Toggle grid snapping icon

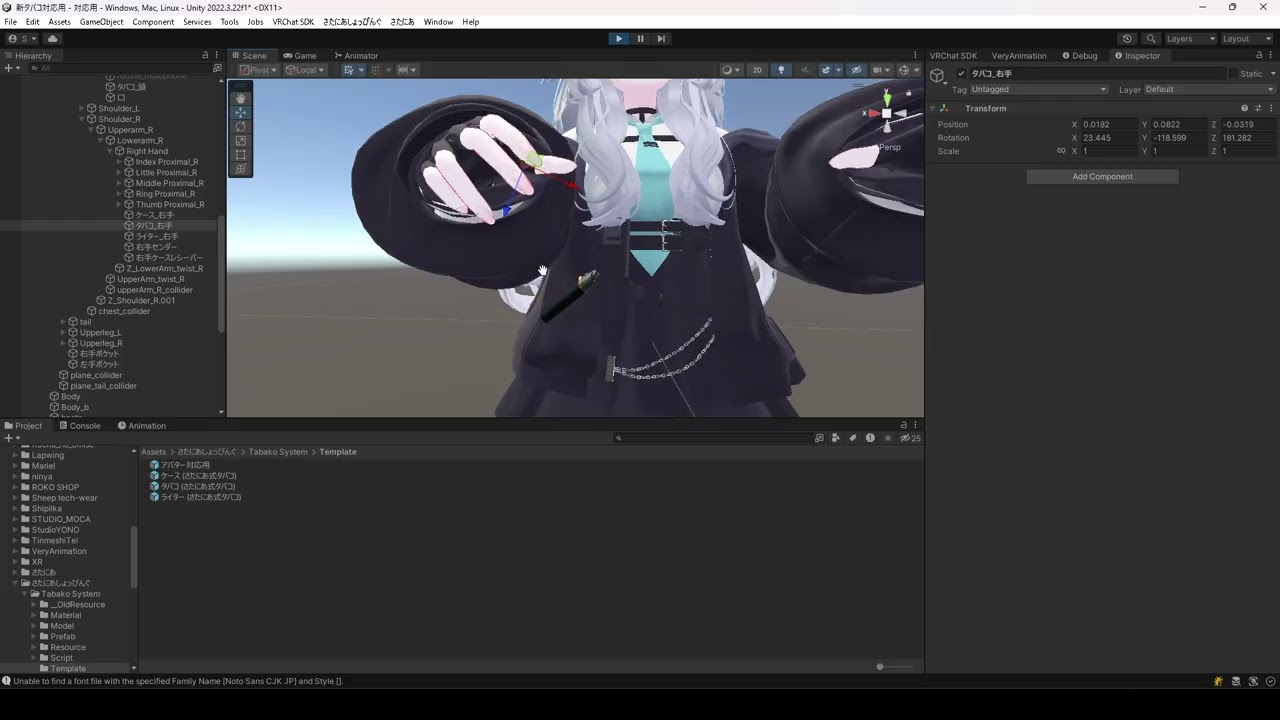click(x=349, y=70)
